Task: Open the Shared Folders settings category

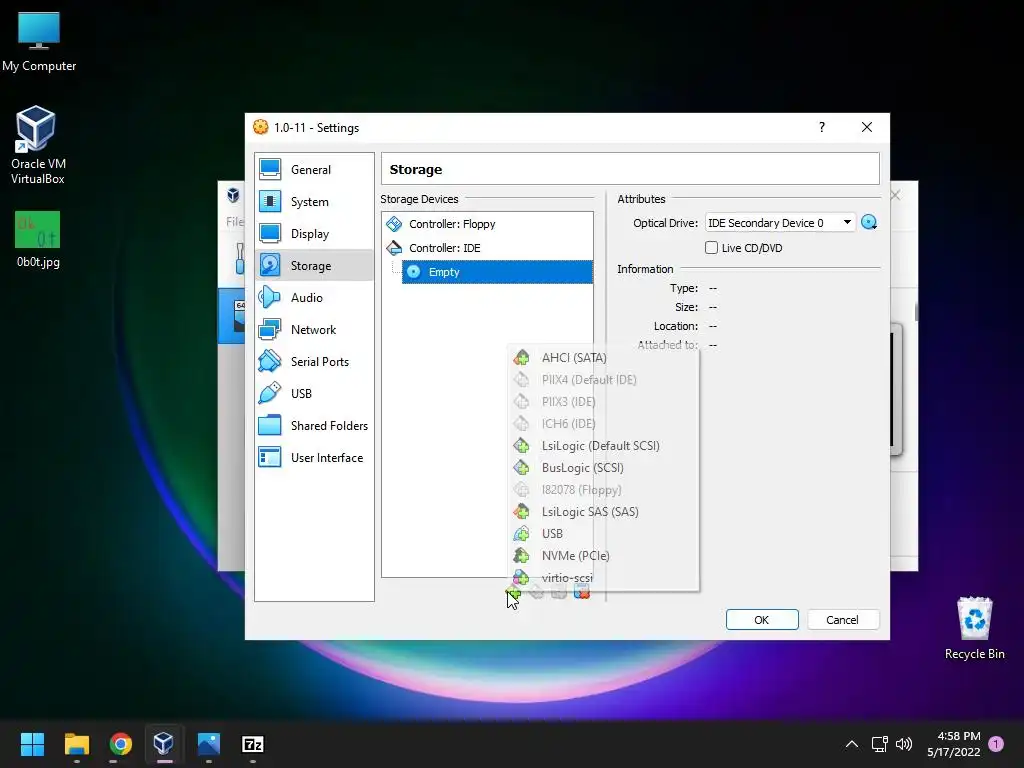Action: pyautogui.click(x=314, y=426)
